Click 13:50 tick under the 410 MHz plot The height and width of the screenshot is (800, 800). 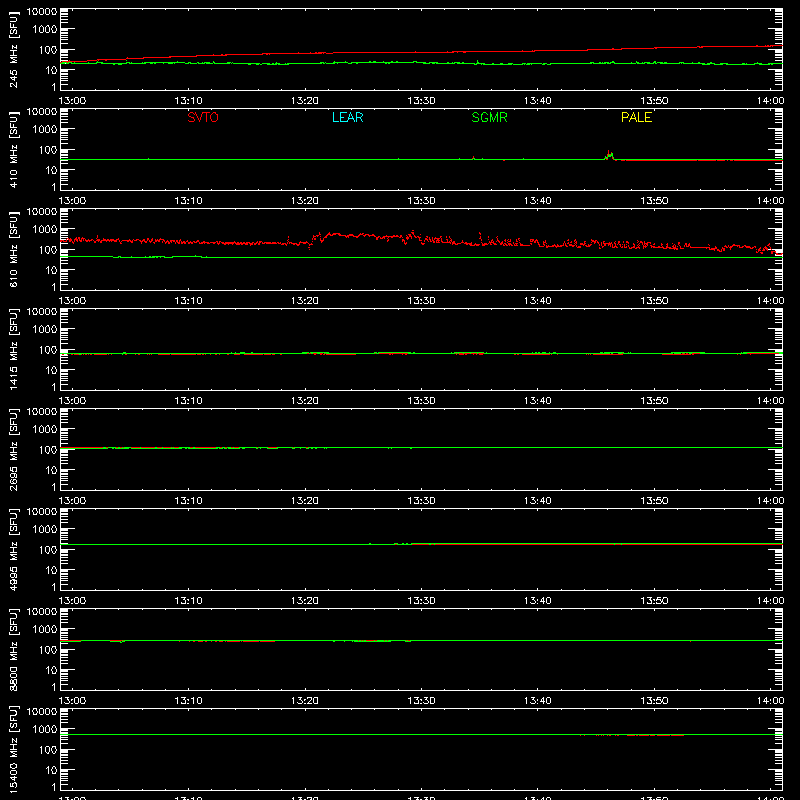click(x=654, y=201)
